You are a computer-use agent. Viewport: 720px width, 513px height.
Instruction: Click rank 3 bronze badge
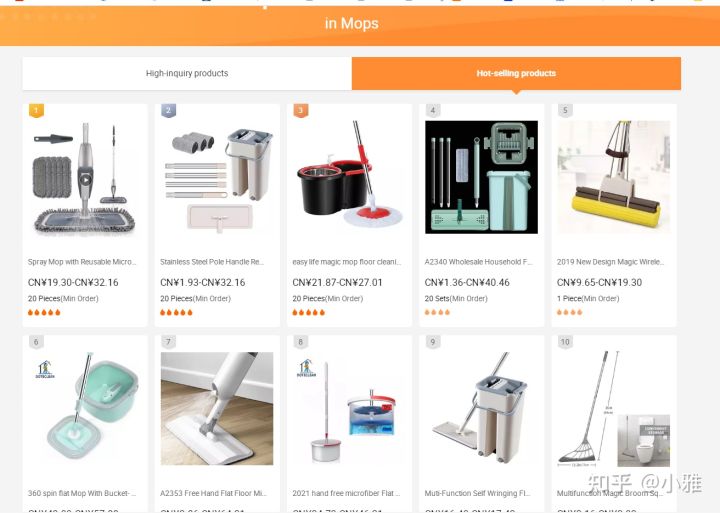tap(301, 111)
